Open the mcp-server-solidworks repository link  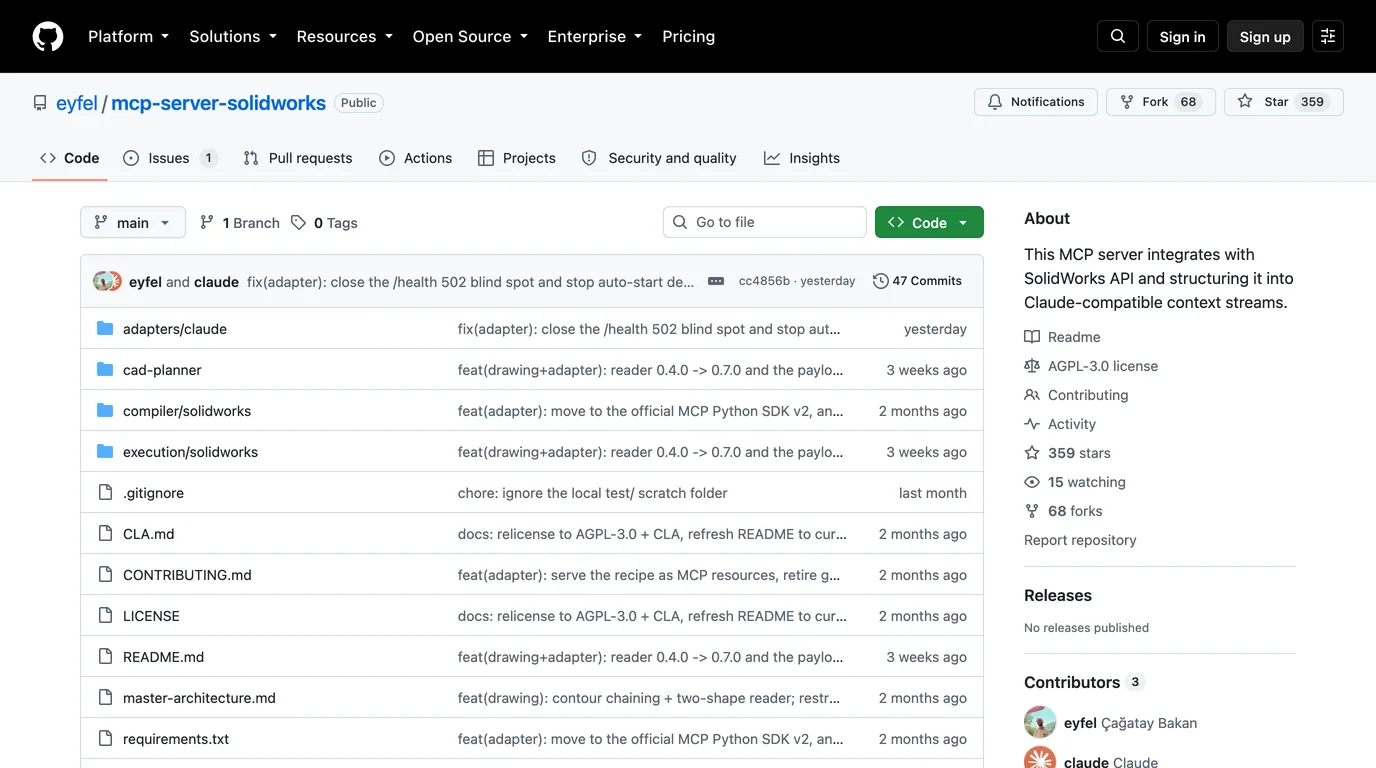point(218,103)
